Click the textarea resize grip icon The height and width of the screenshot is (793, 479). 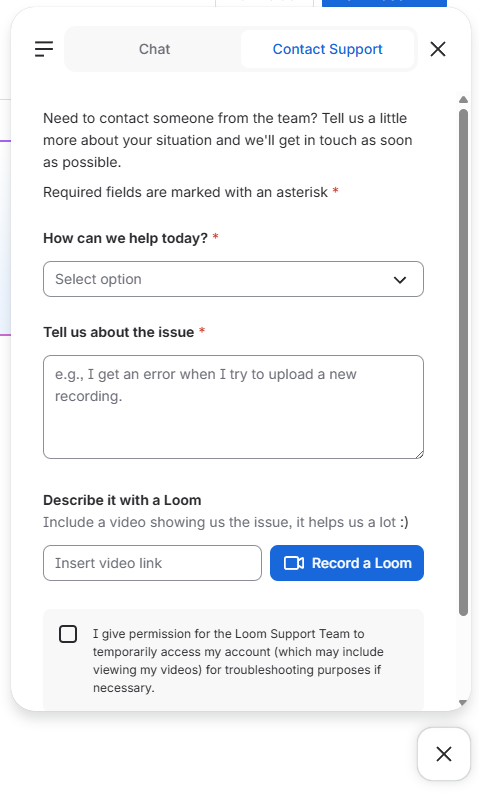pyautogui.click(x=419, y=454)
